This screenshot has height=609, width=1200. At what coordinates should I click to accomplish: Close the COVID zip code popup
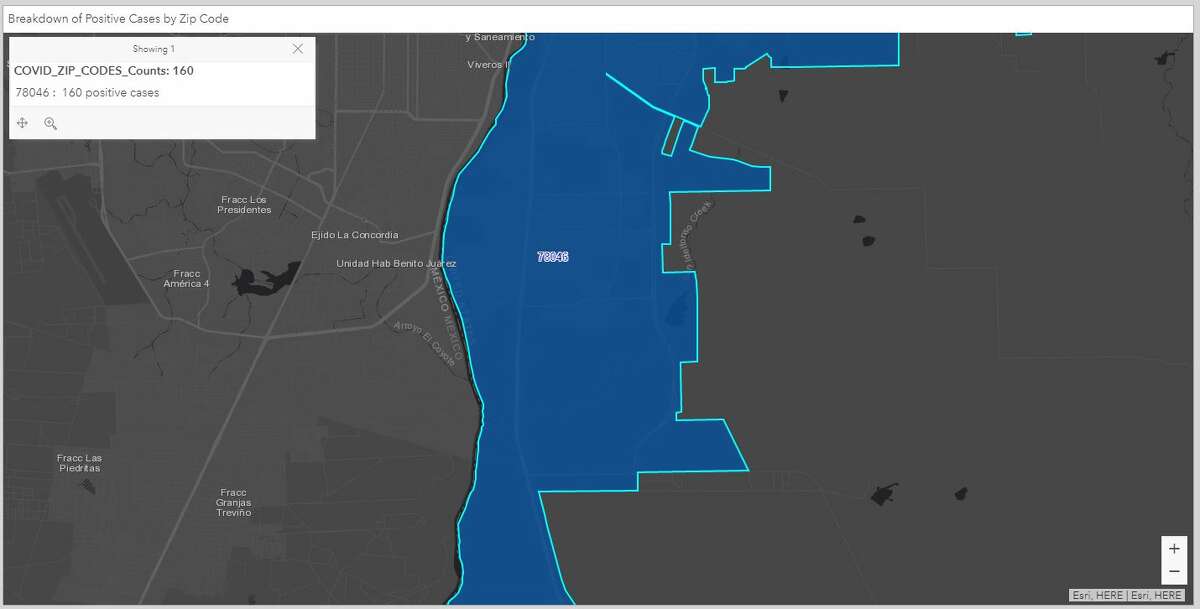[x=297, y=48]
